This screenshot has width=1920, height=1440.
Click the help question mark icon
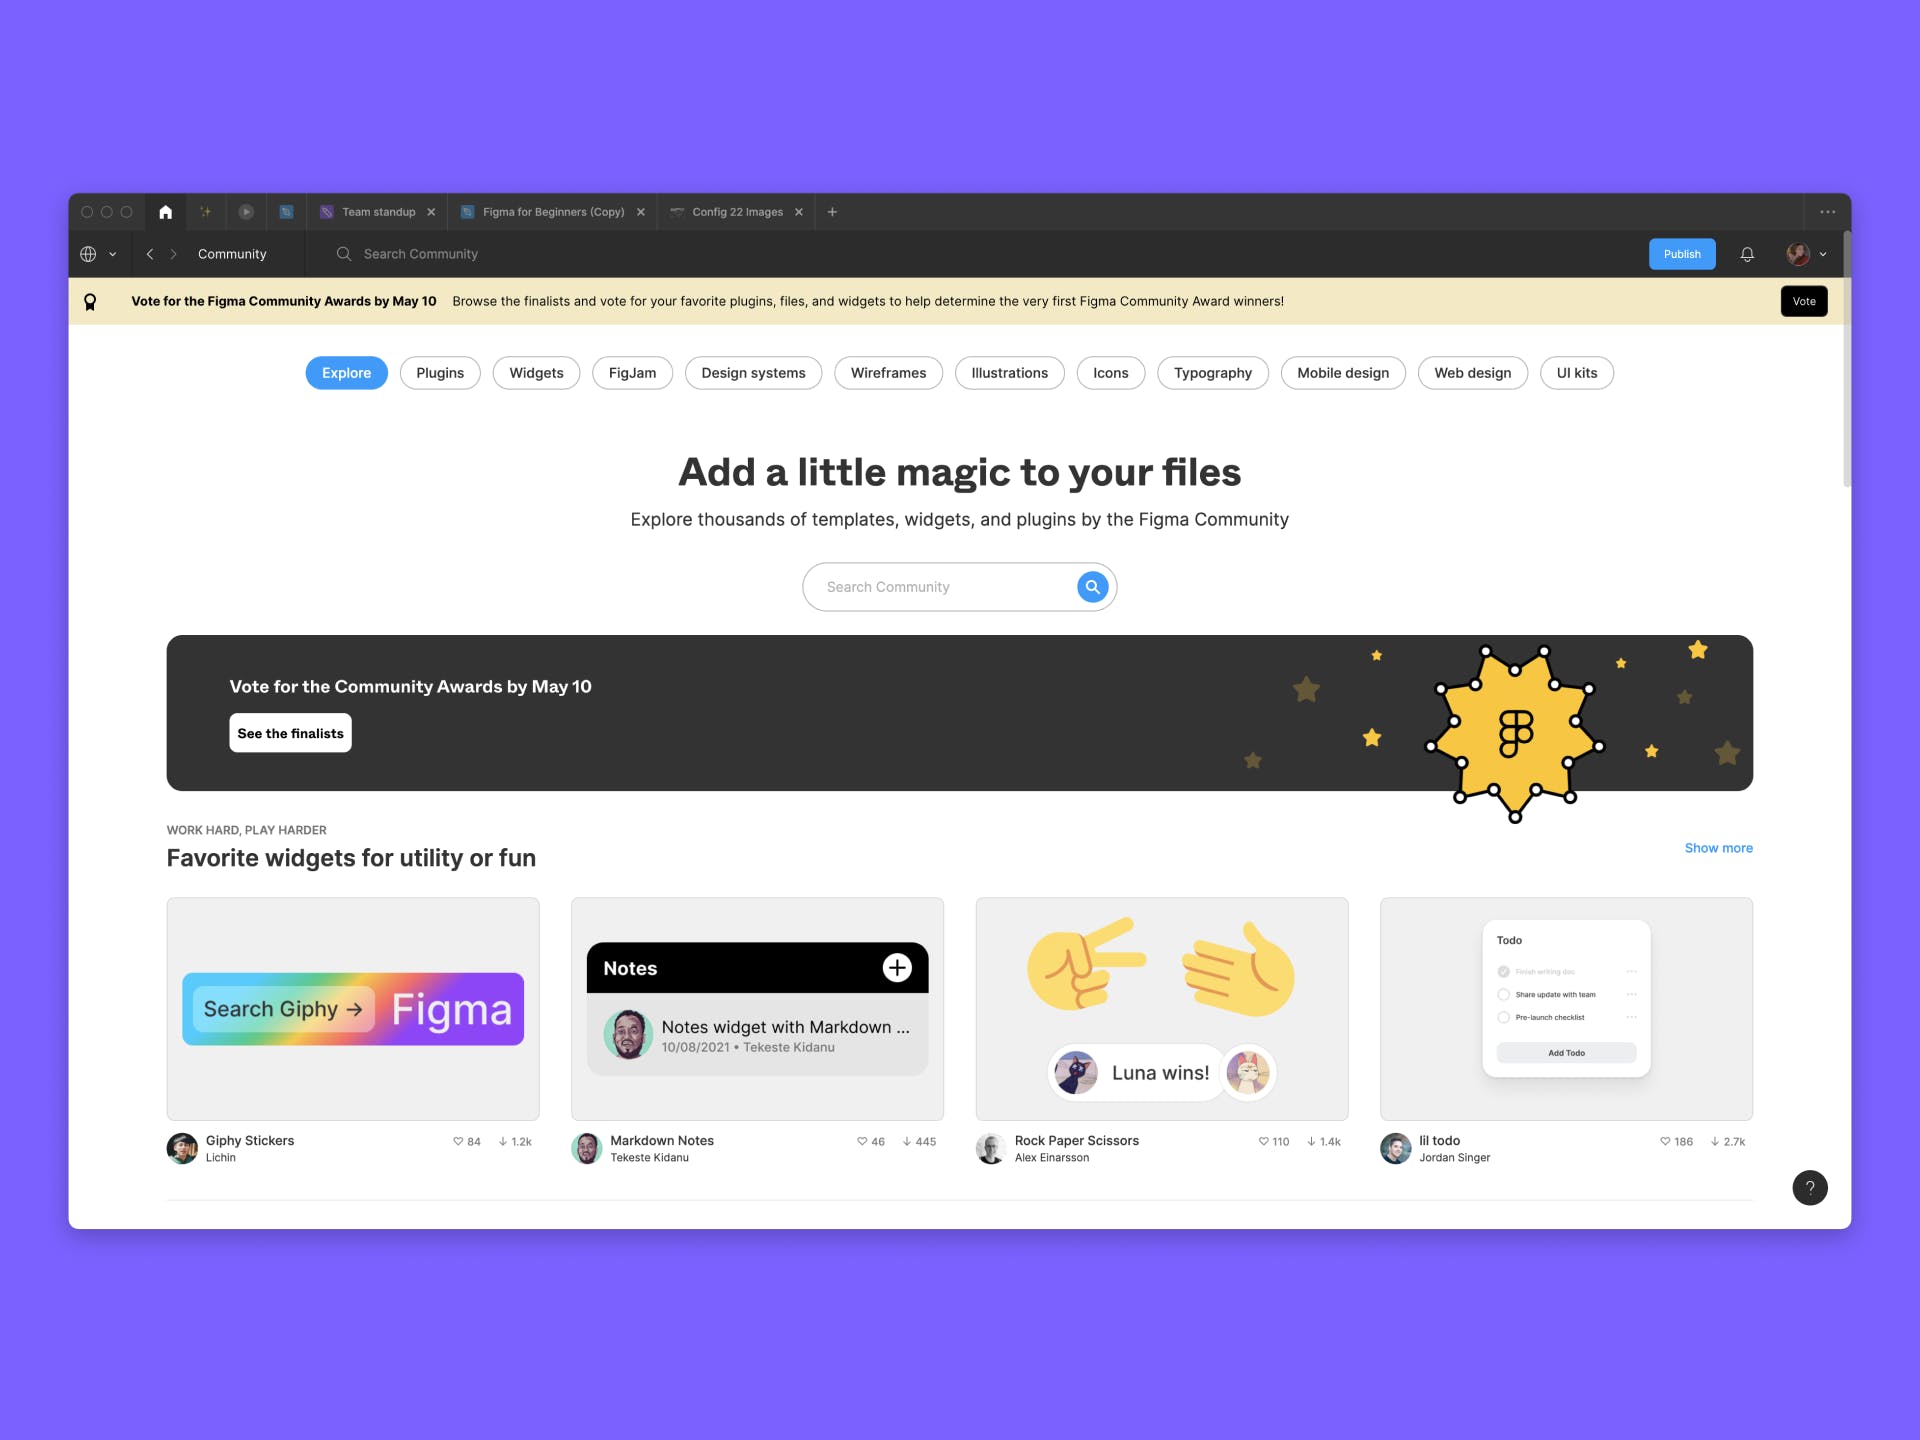pos(1810,1186)
